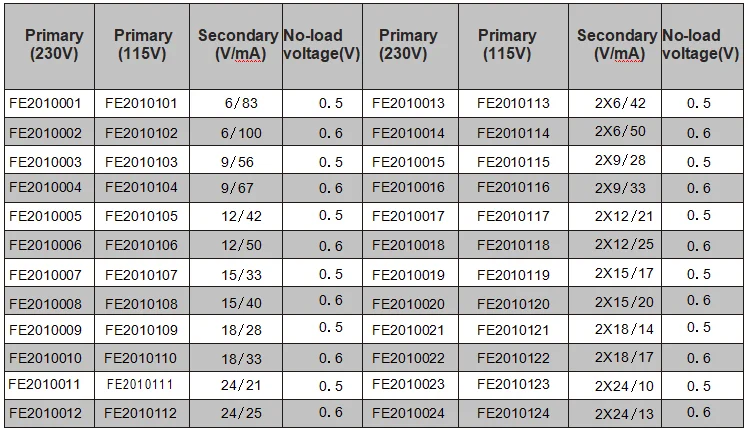
Task: Select cell FE2010016
Action: pos(410,187)
